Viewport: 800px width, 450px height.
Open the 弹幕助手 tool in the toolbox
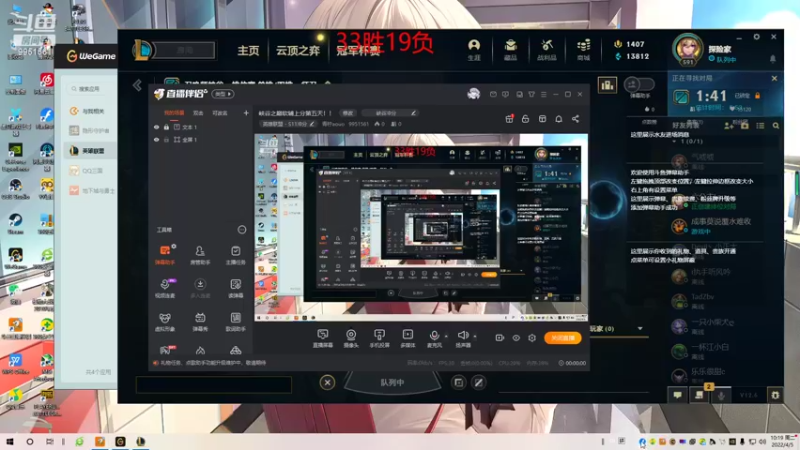(x=165, y=255)
